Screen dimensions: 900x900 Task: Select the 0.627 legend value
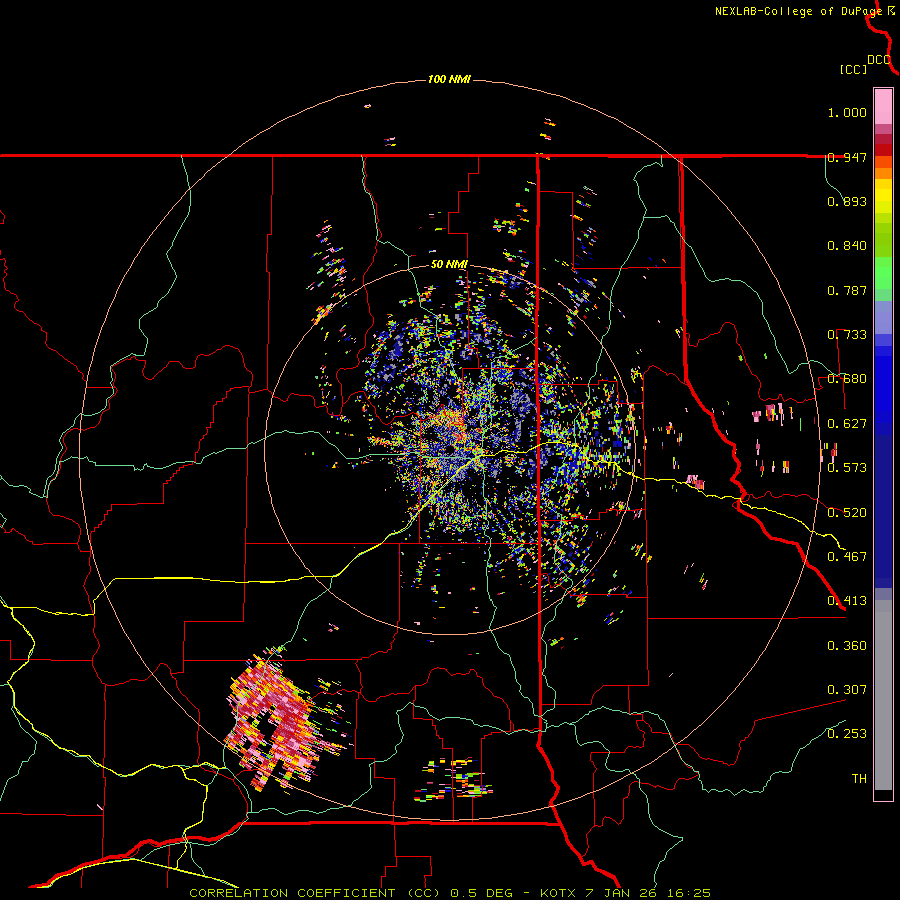[847, 424]
